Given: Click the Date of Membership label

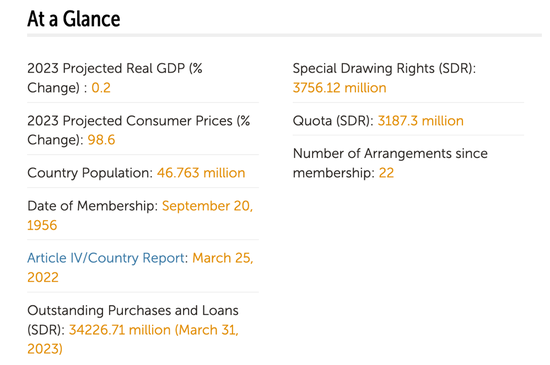Looking at the screenshot, I should pyautogui.click(x=93, y=206).
